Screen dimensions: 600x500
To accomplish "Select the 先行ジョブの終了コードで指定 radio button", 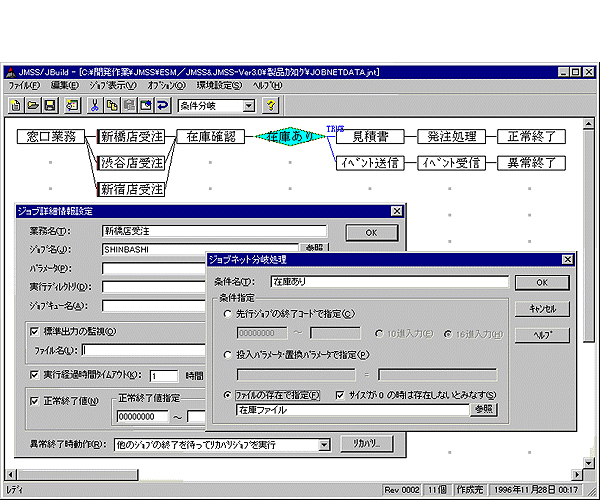I will point(229,314).
